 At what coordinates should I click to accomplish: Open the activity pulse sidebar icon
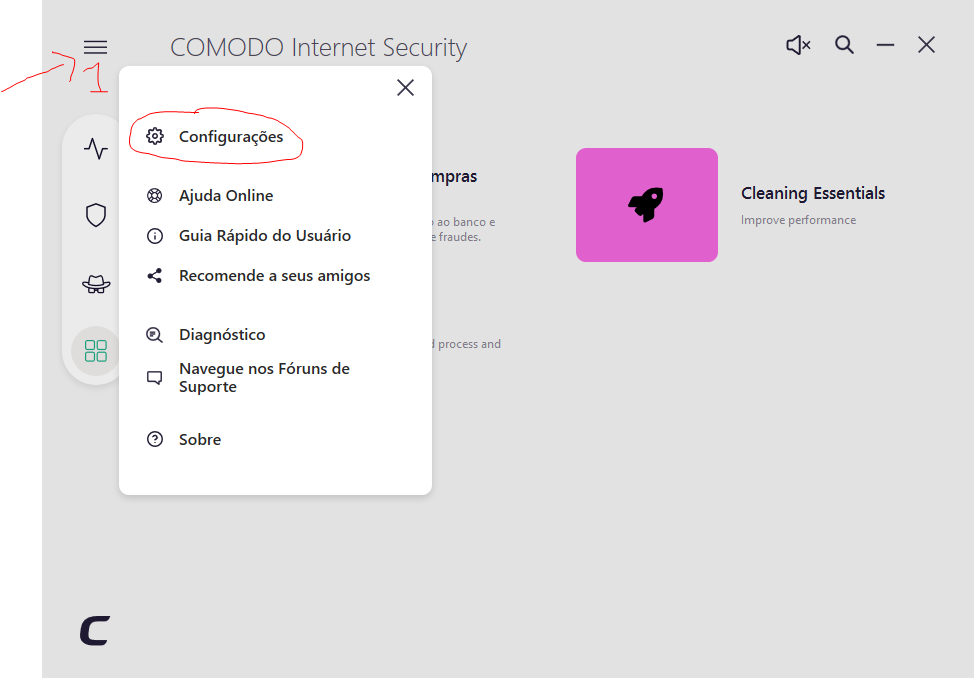coord(96,149)
